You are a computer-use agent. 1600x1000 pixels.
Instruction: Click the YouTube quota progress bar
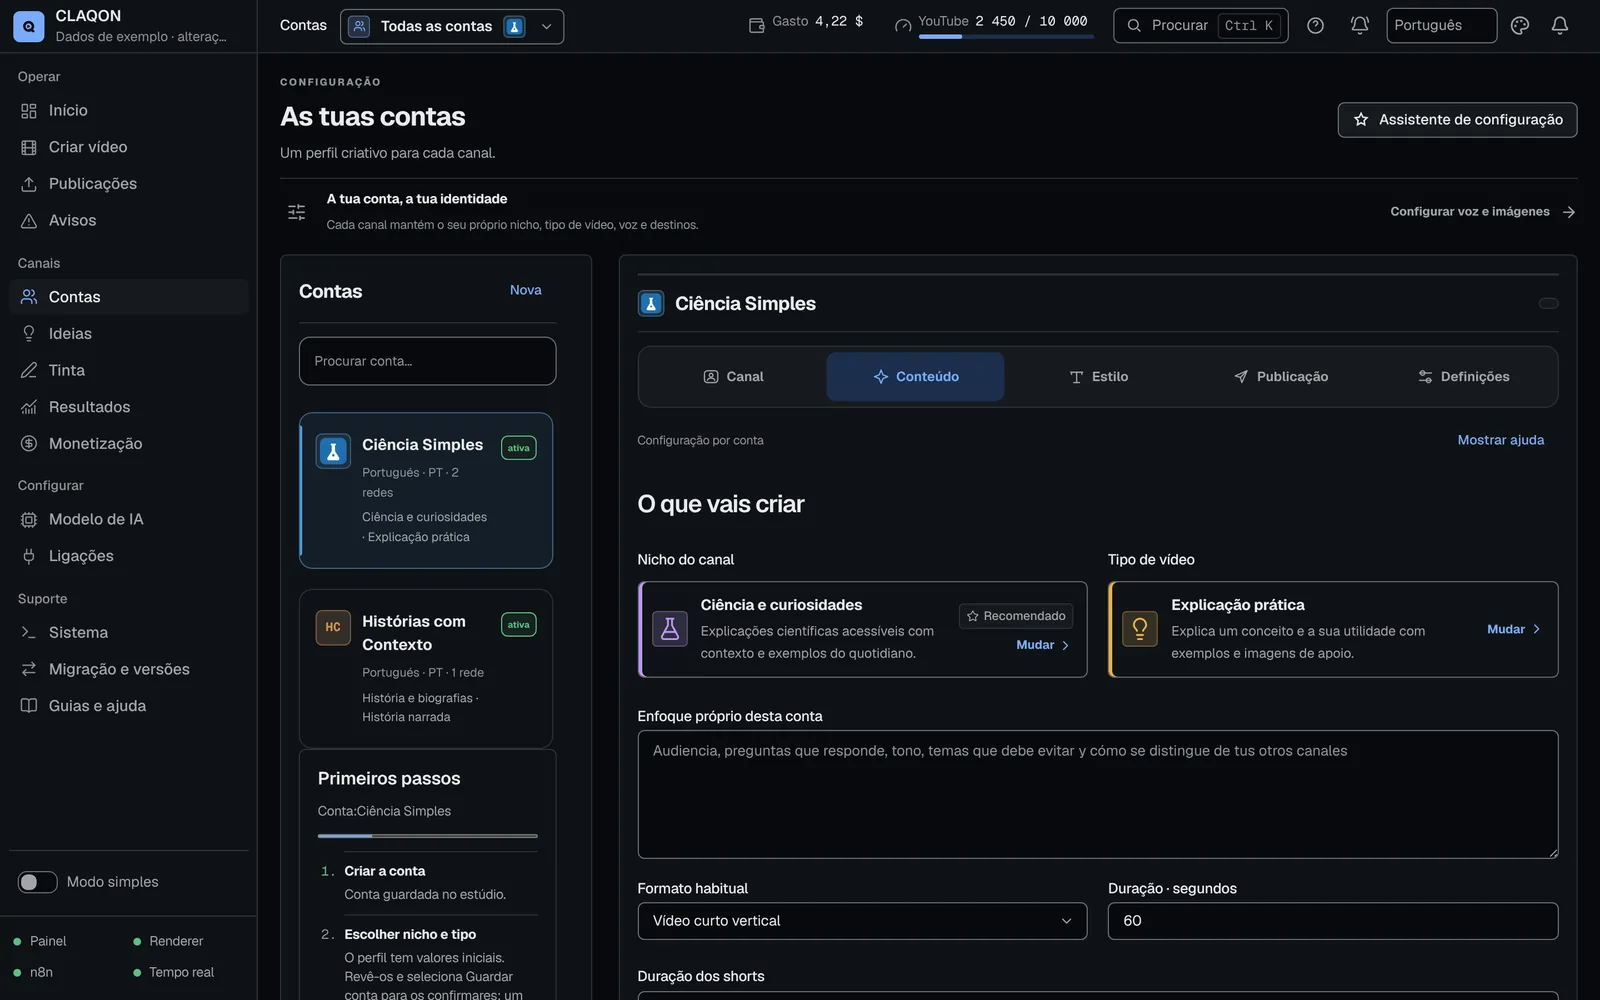click(1006, 37)
